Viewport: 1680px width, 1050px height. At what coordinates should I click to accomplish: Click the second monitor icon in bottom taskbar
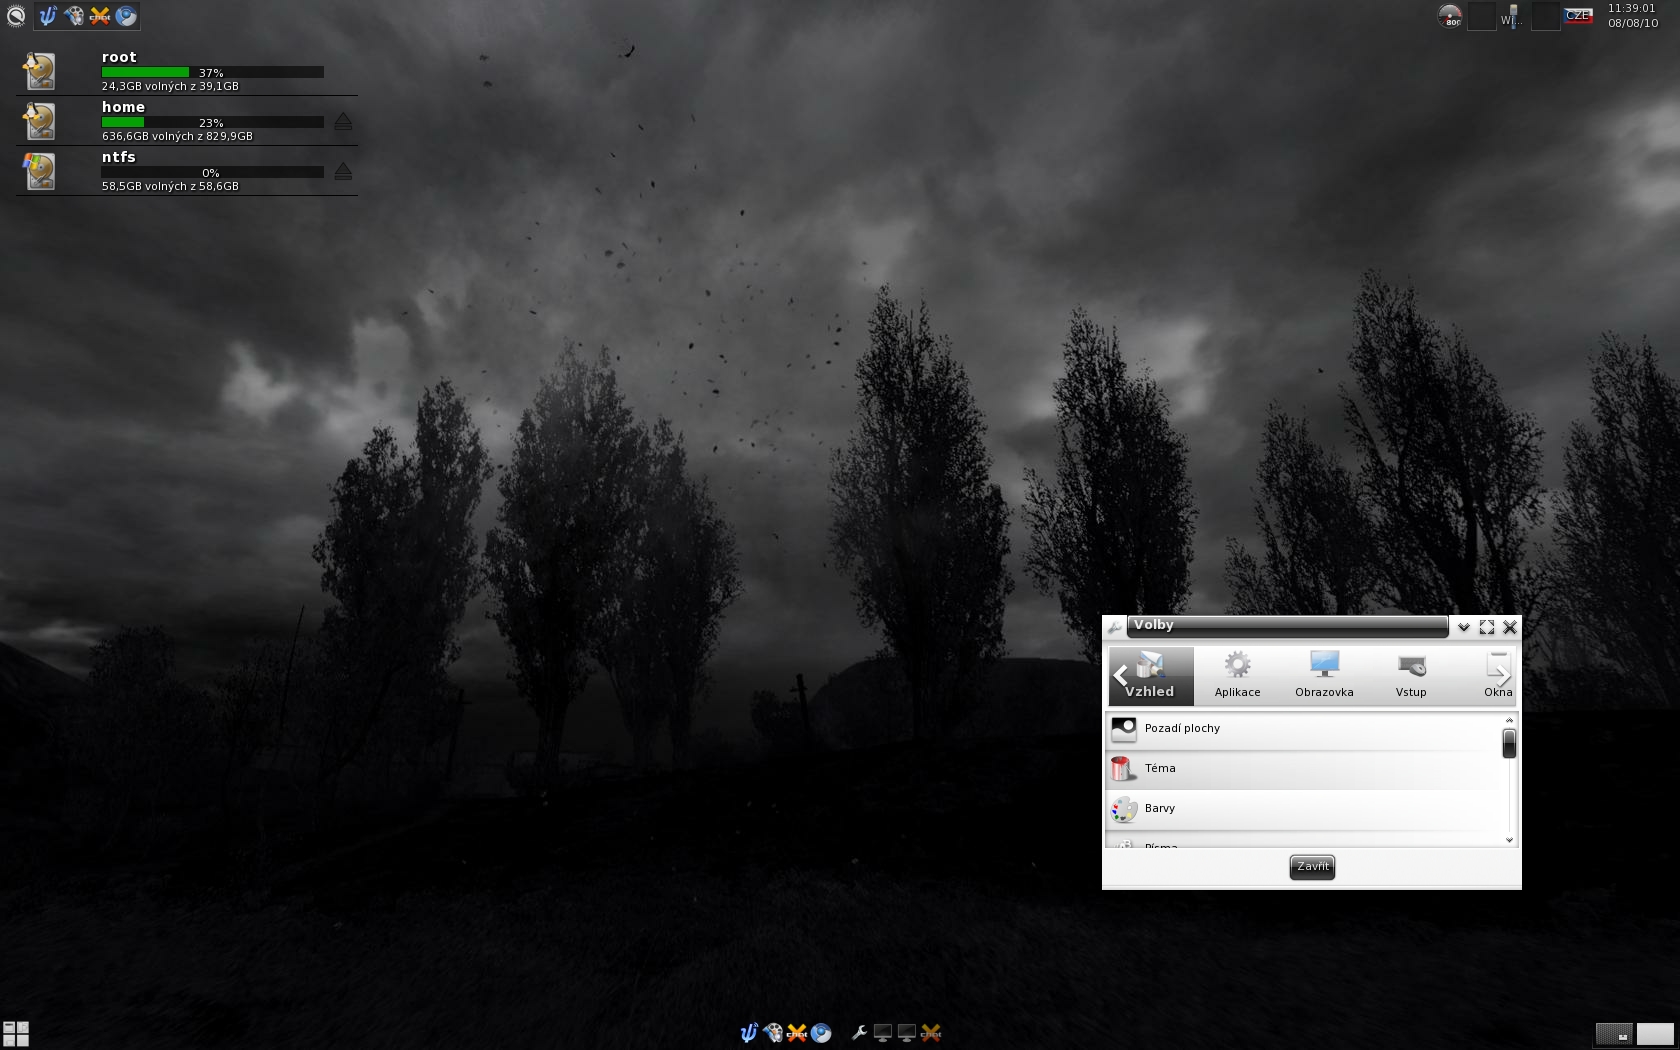906,1033
